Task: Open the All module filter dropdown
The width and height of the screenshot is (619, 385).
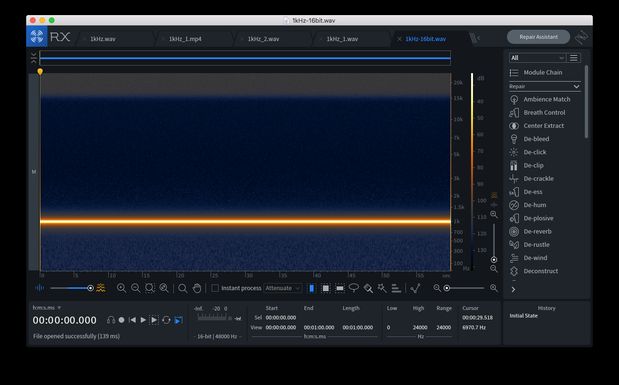Action: click(537, 58)
